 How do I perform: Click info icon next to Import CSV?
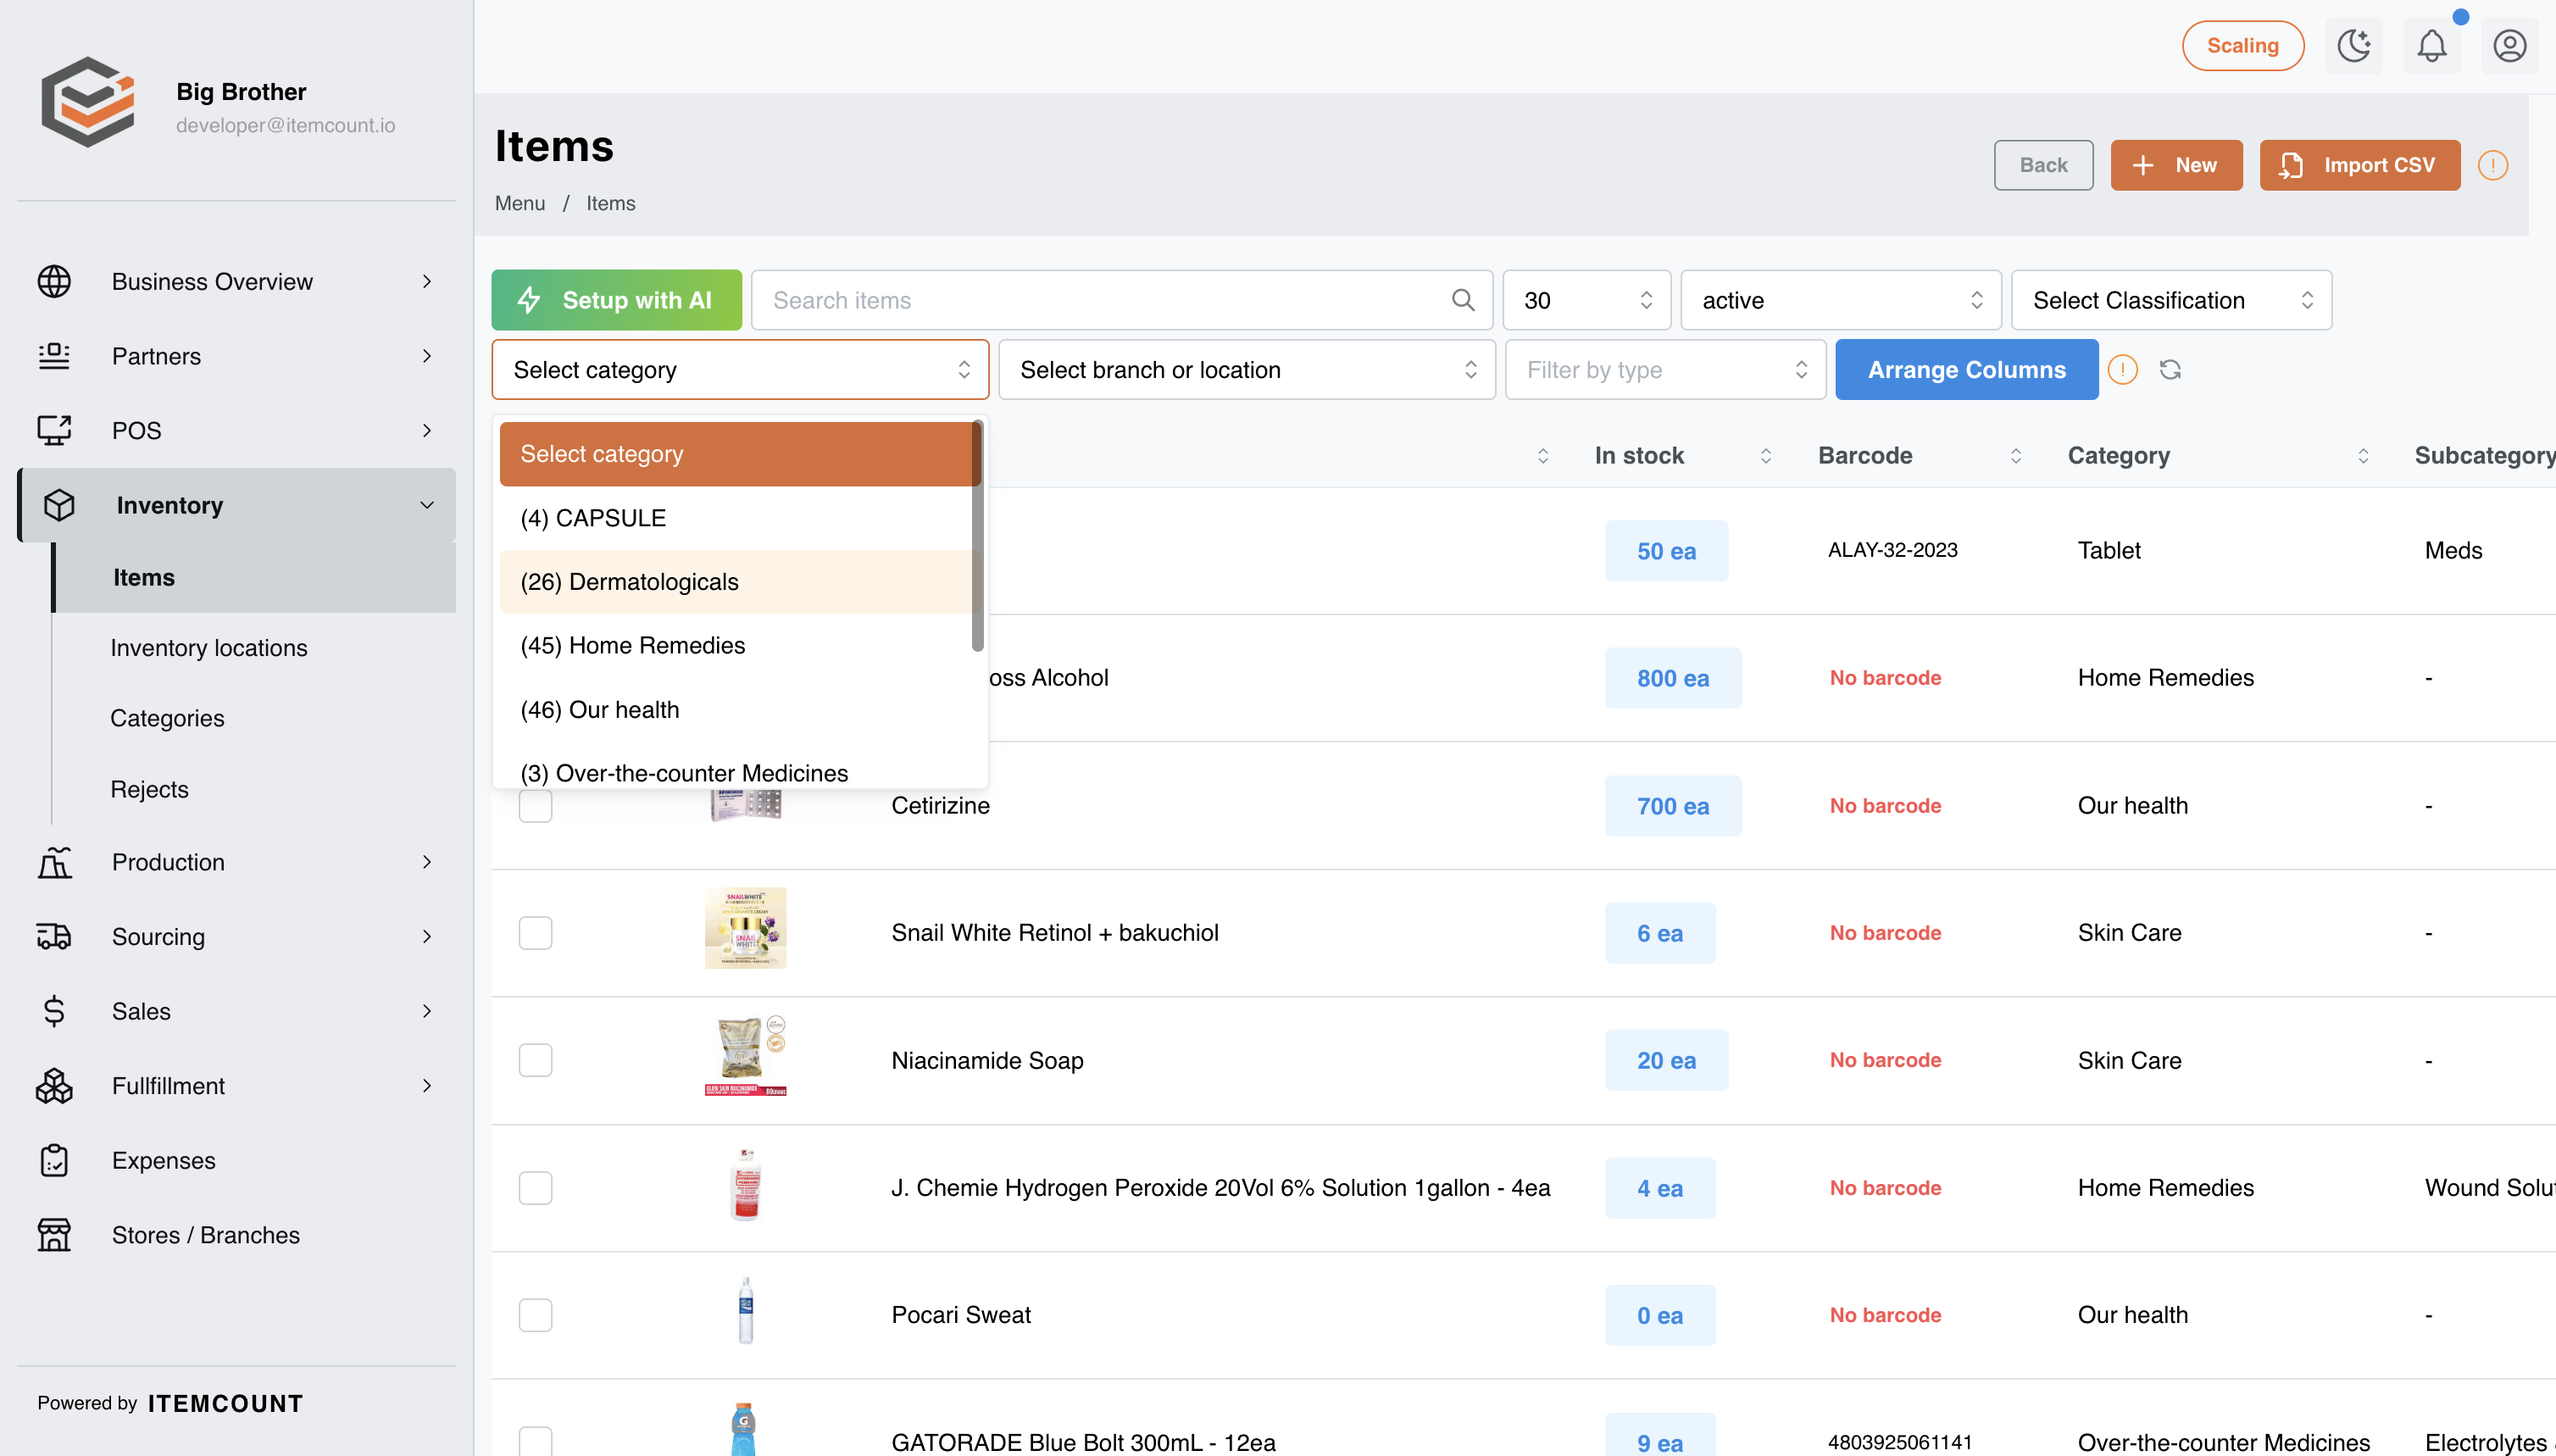pos(2493,165)
